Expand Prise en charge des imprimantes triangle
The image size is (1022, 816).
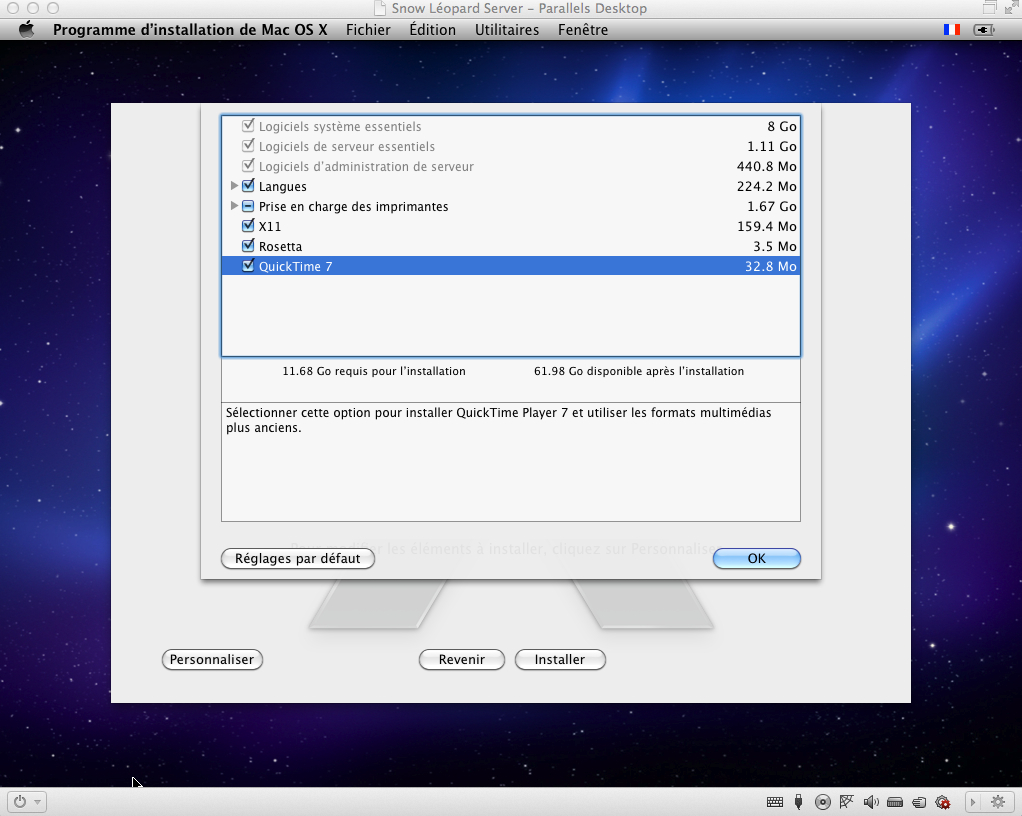click(x=234, y=206)
